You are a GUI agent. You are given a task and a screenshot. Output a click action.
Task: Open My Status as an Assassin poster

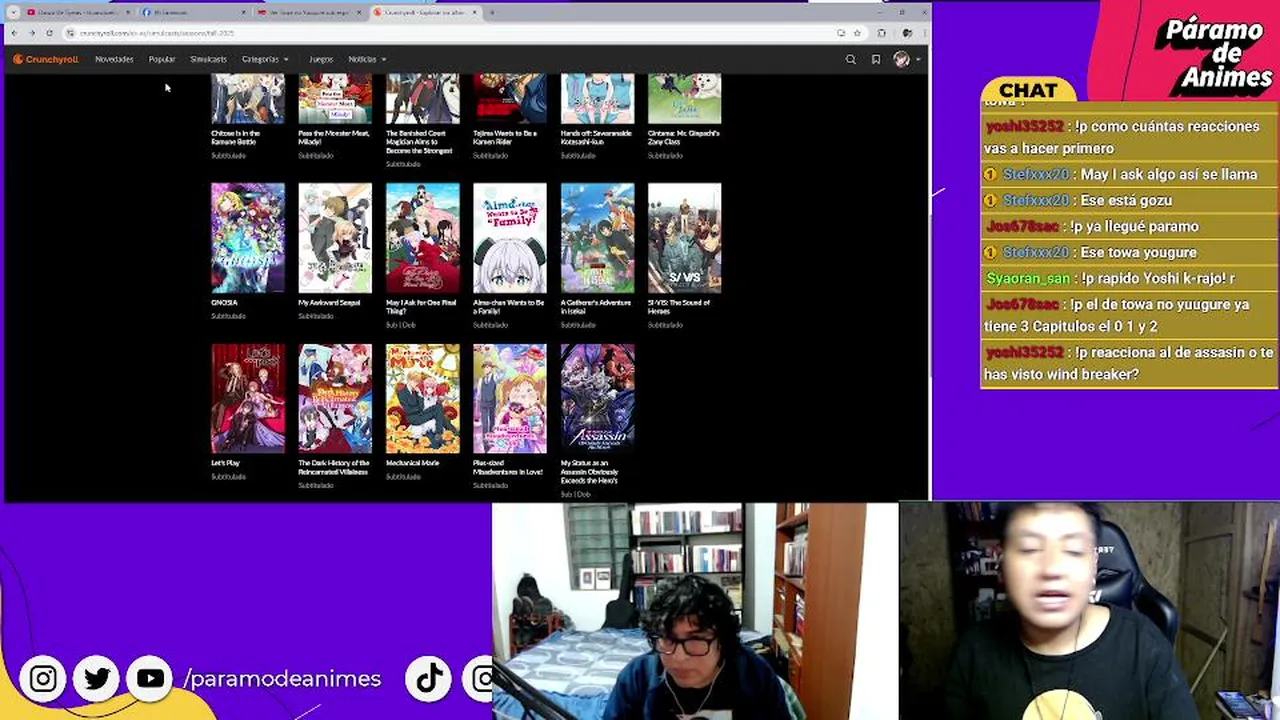pyautogui.click(x=597, y=399)
